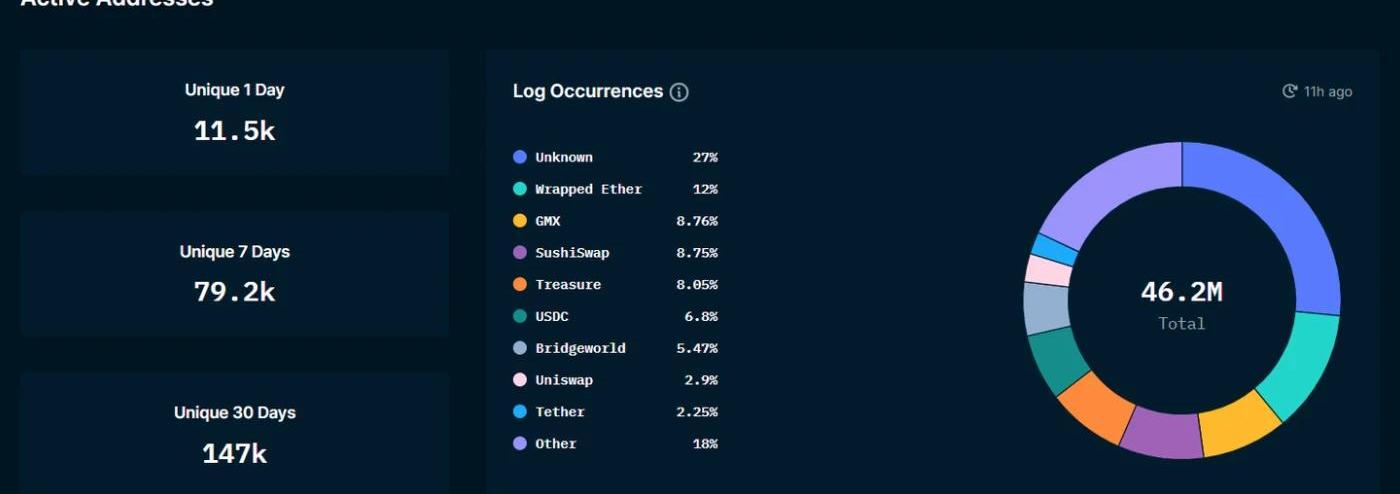Image resolution: width=1400 pixels, height=494 pixels.
Task: Open the Unique 7 Days card
Action: tap(234, 274)
